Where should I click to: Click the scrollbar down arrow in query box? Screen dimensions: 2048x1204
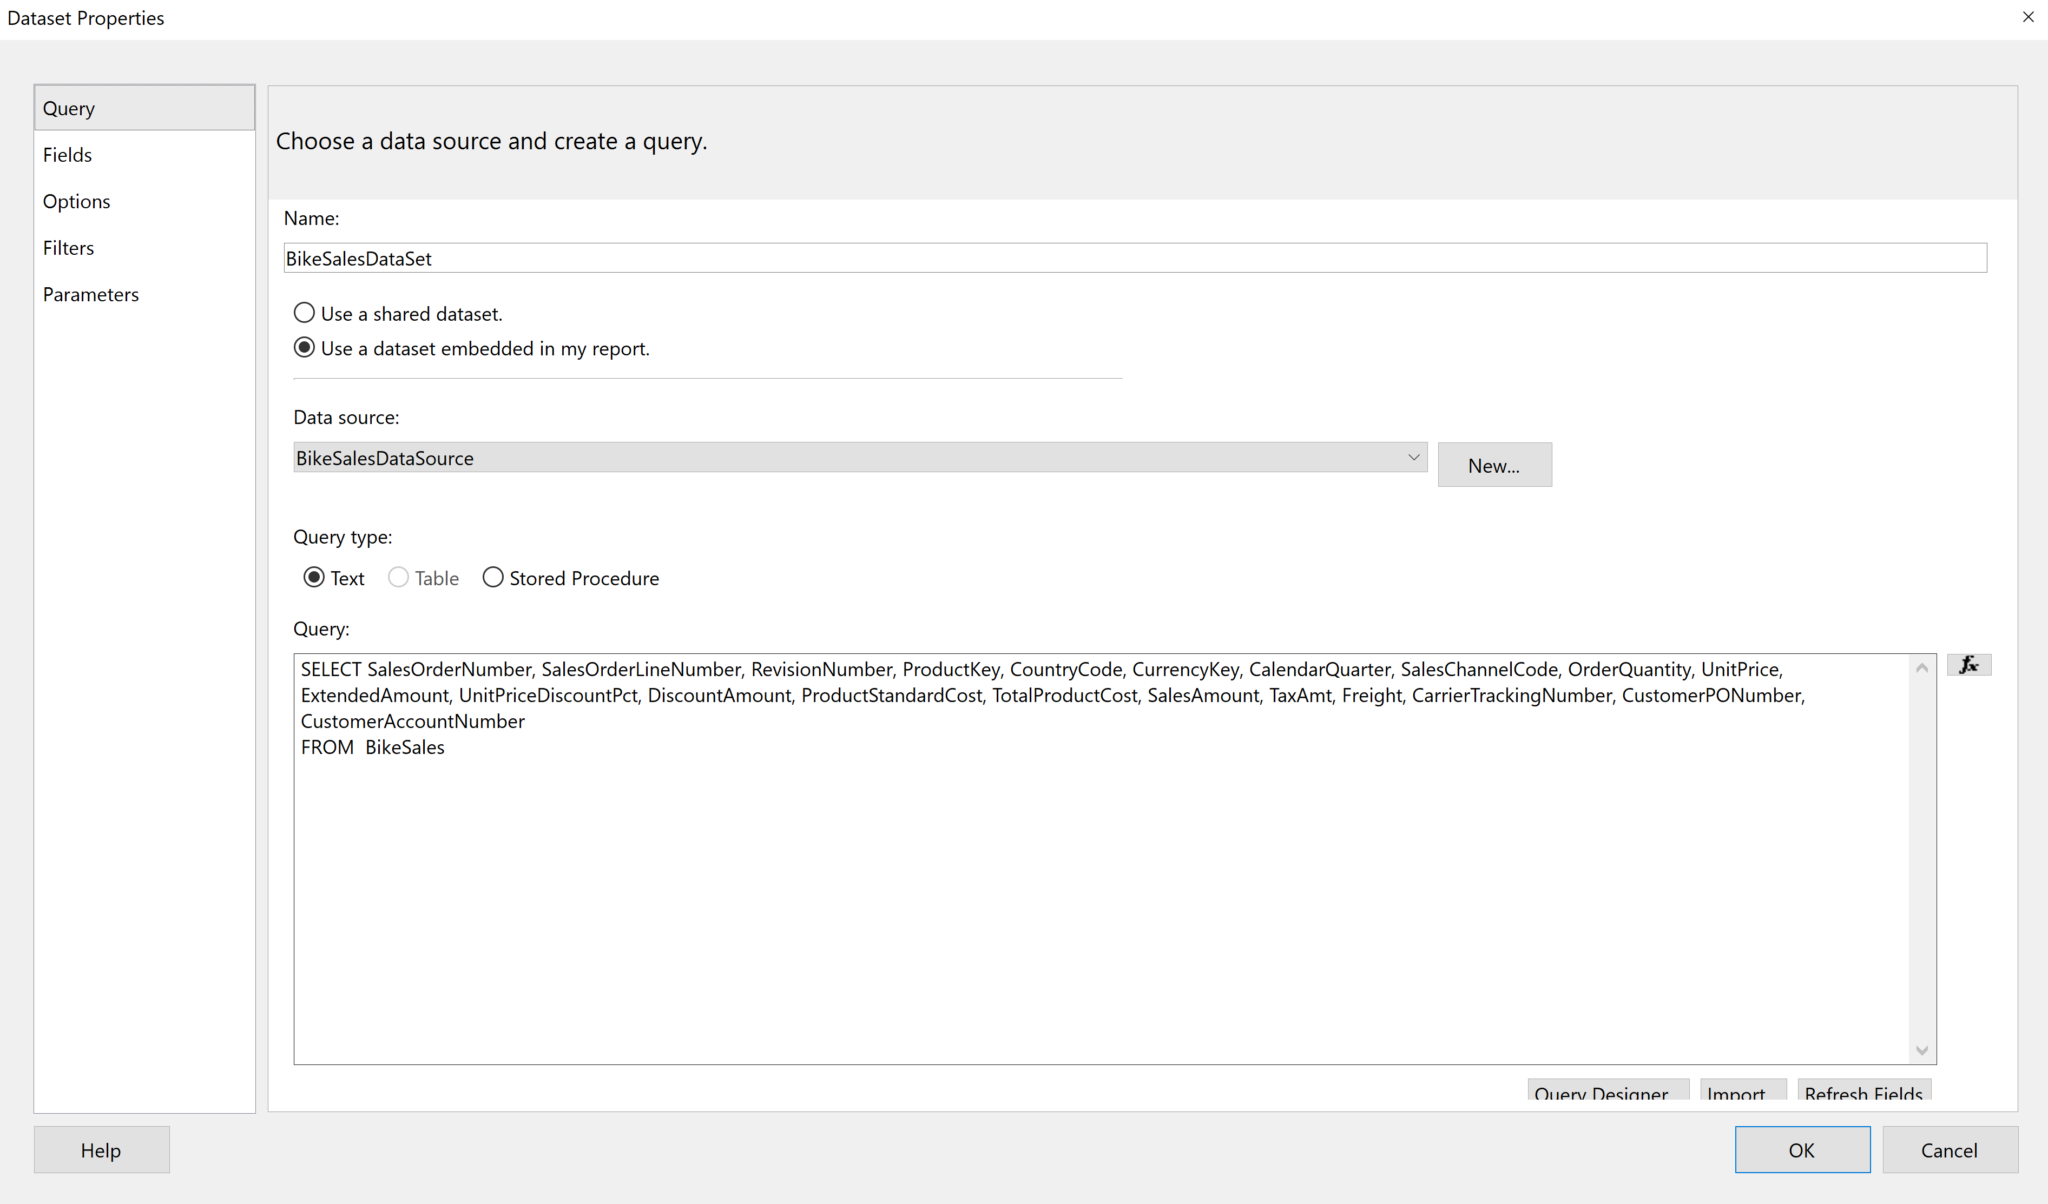(1921, 1048)
